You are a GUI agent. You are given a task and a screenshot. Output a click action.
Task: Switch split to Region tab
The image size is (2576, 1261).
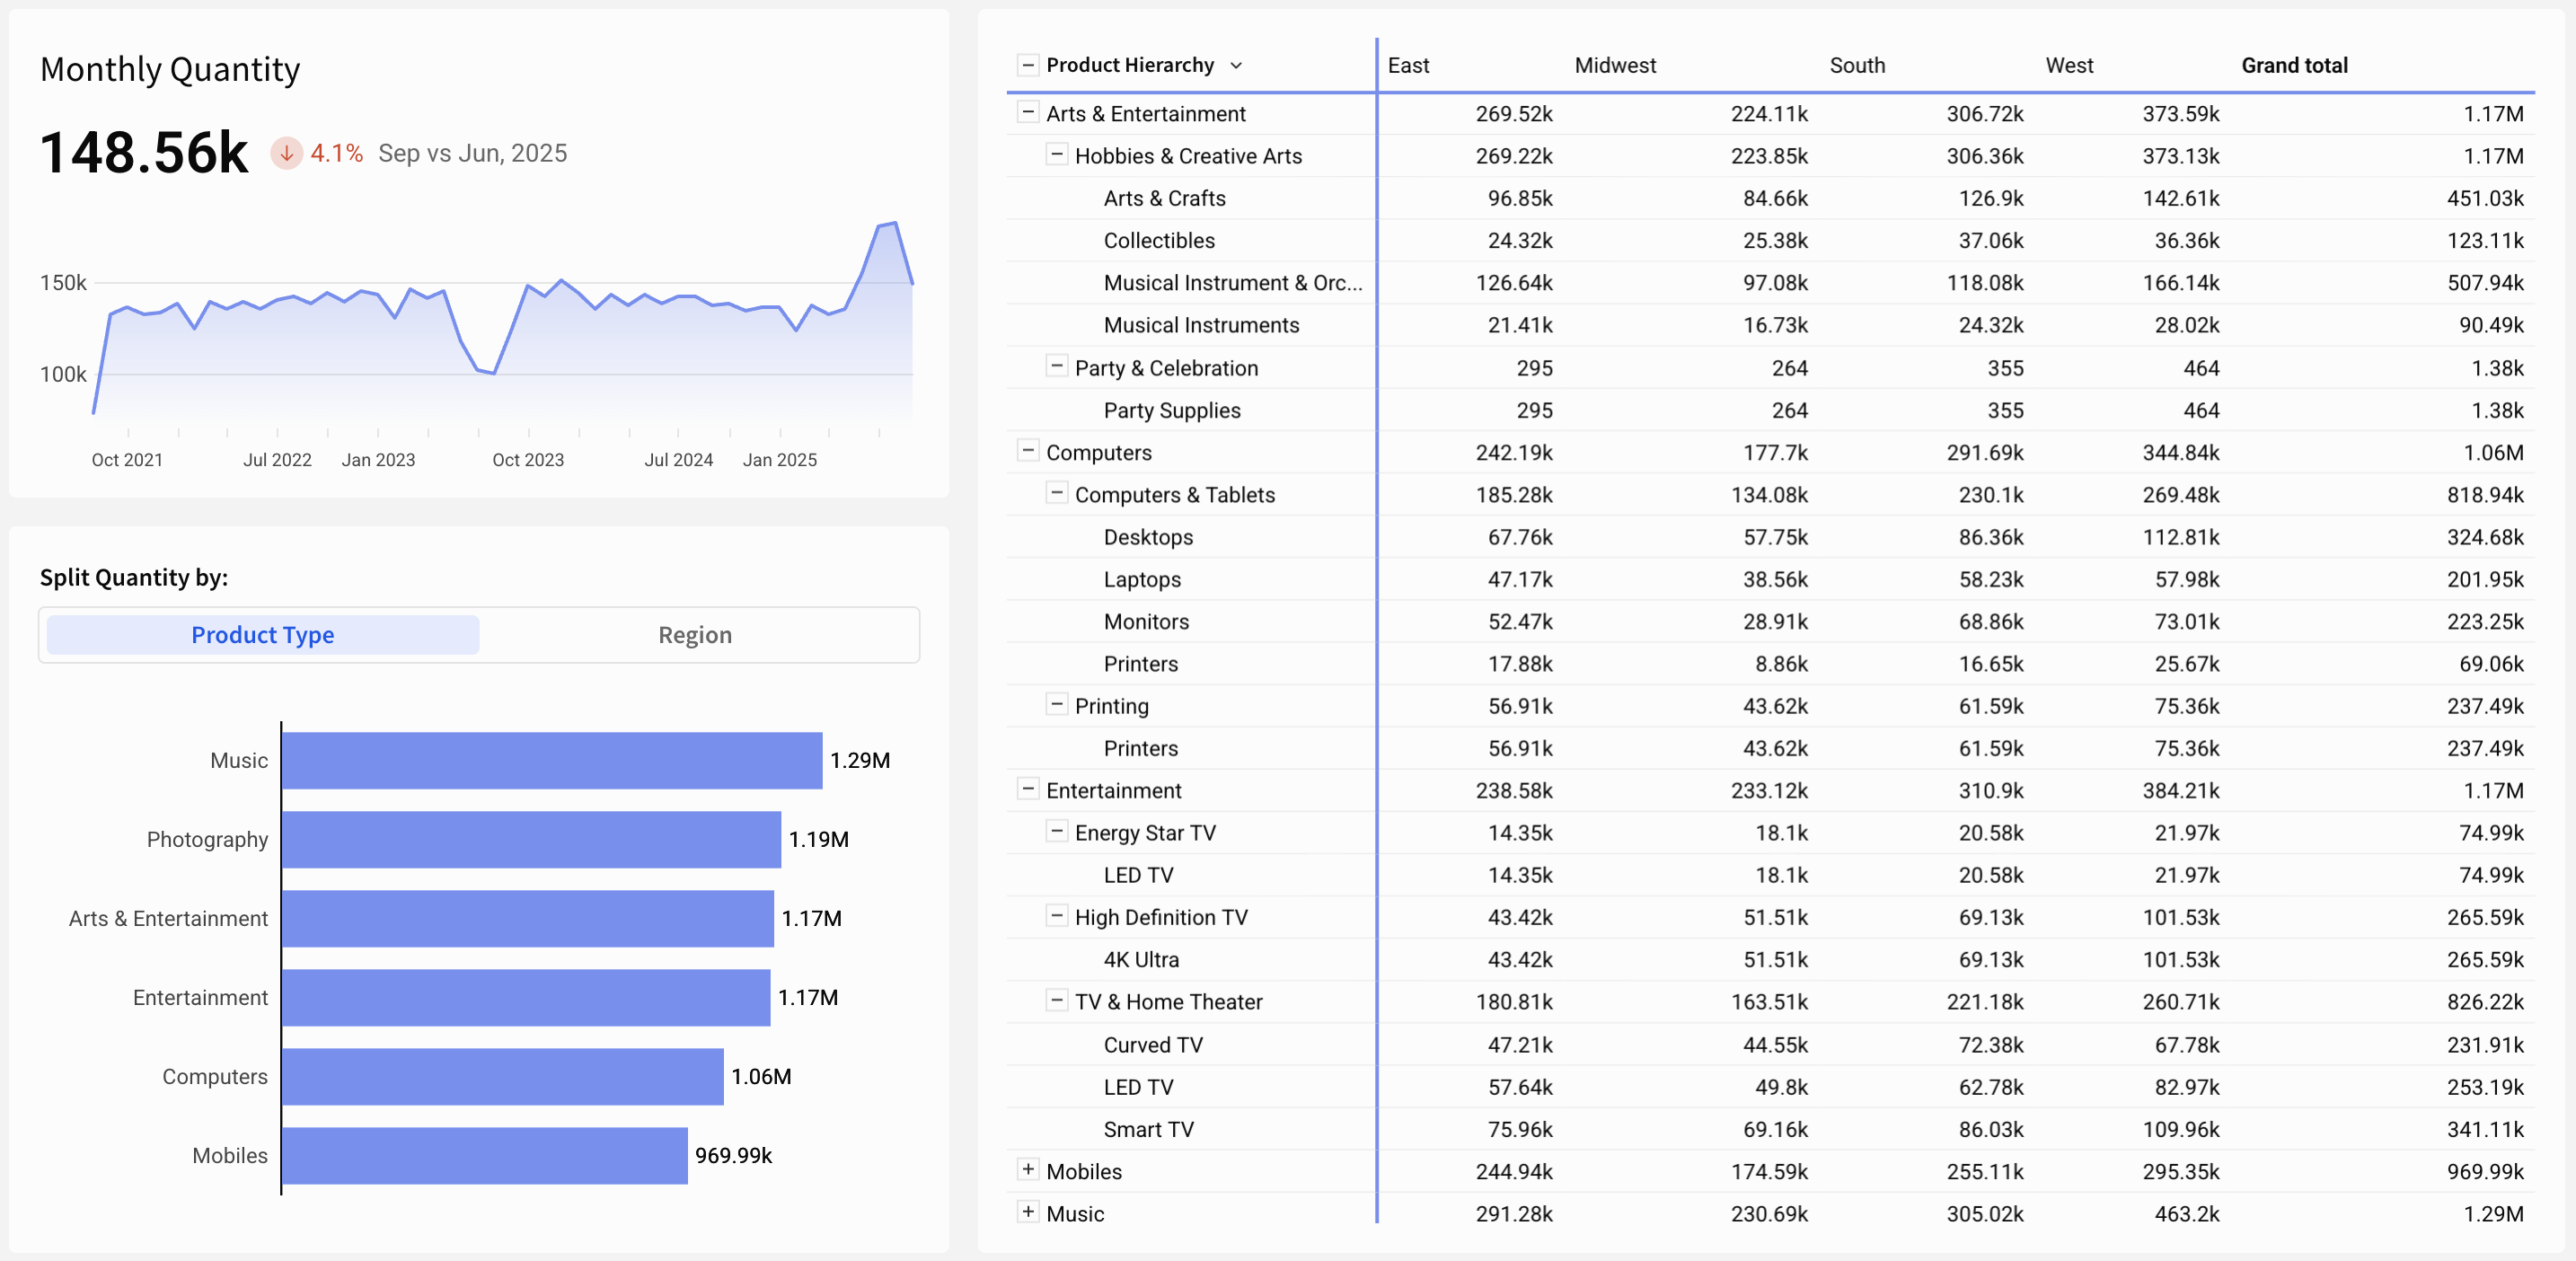pyautogui.click(x=695, y=635)
